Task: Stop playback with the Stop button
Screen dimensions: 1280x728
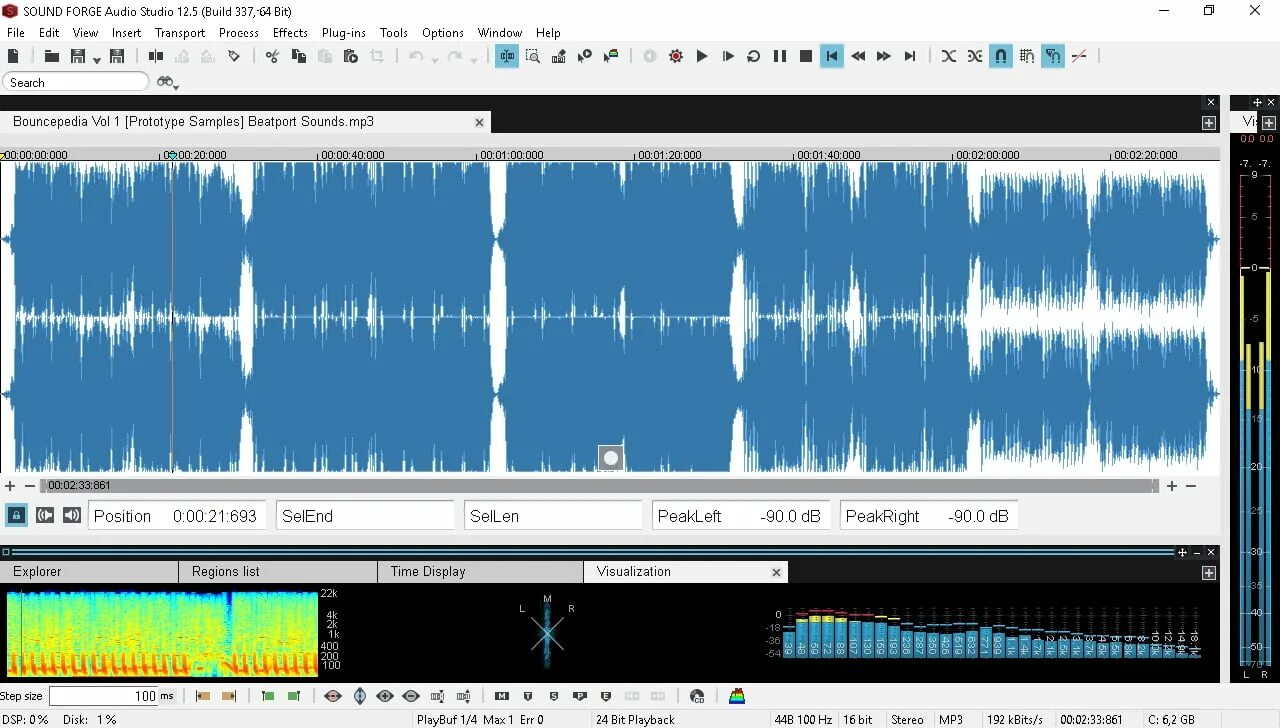Action: click(806, 57)
